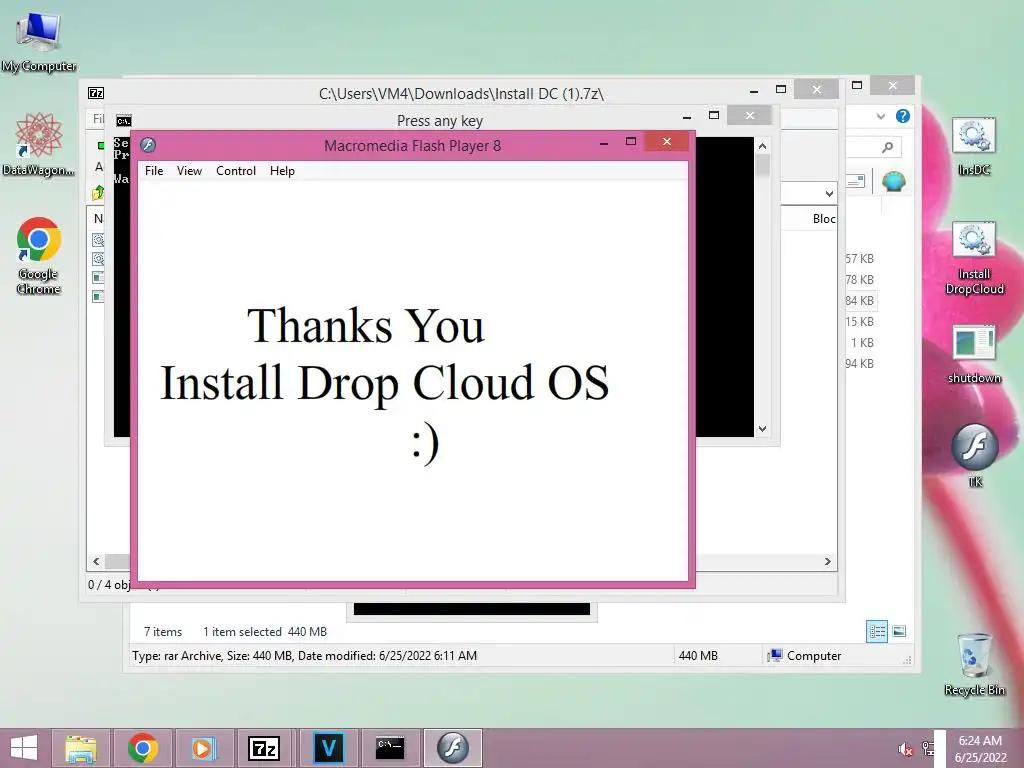Click the shell icon in Explorer toolbar
The image size is (1024, 768).
[893, 181]
